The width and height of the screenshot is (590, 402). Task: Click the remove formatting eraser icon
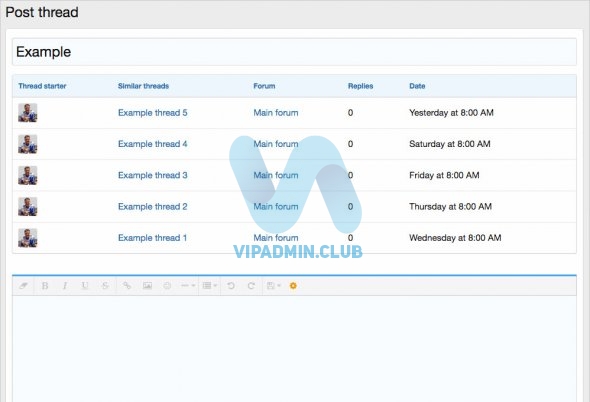point(23,286)
